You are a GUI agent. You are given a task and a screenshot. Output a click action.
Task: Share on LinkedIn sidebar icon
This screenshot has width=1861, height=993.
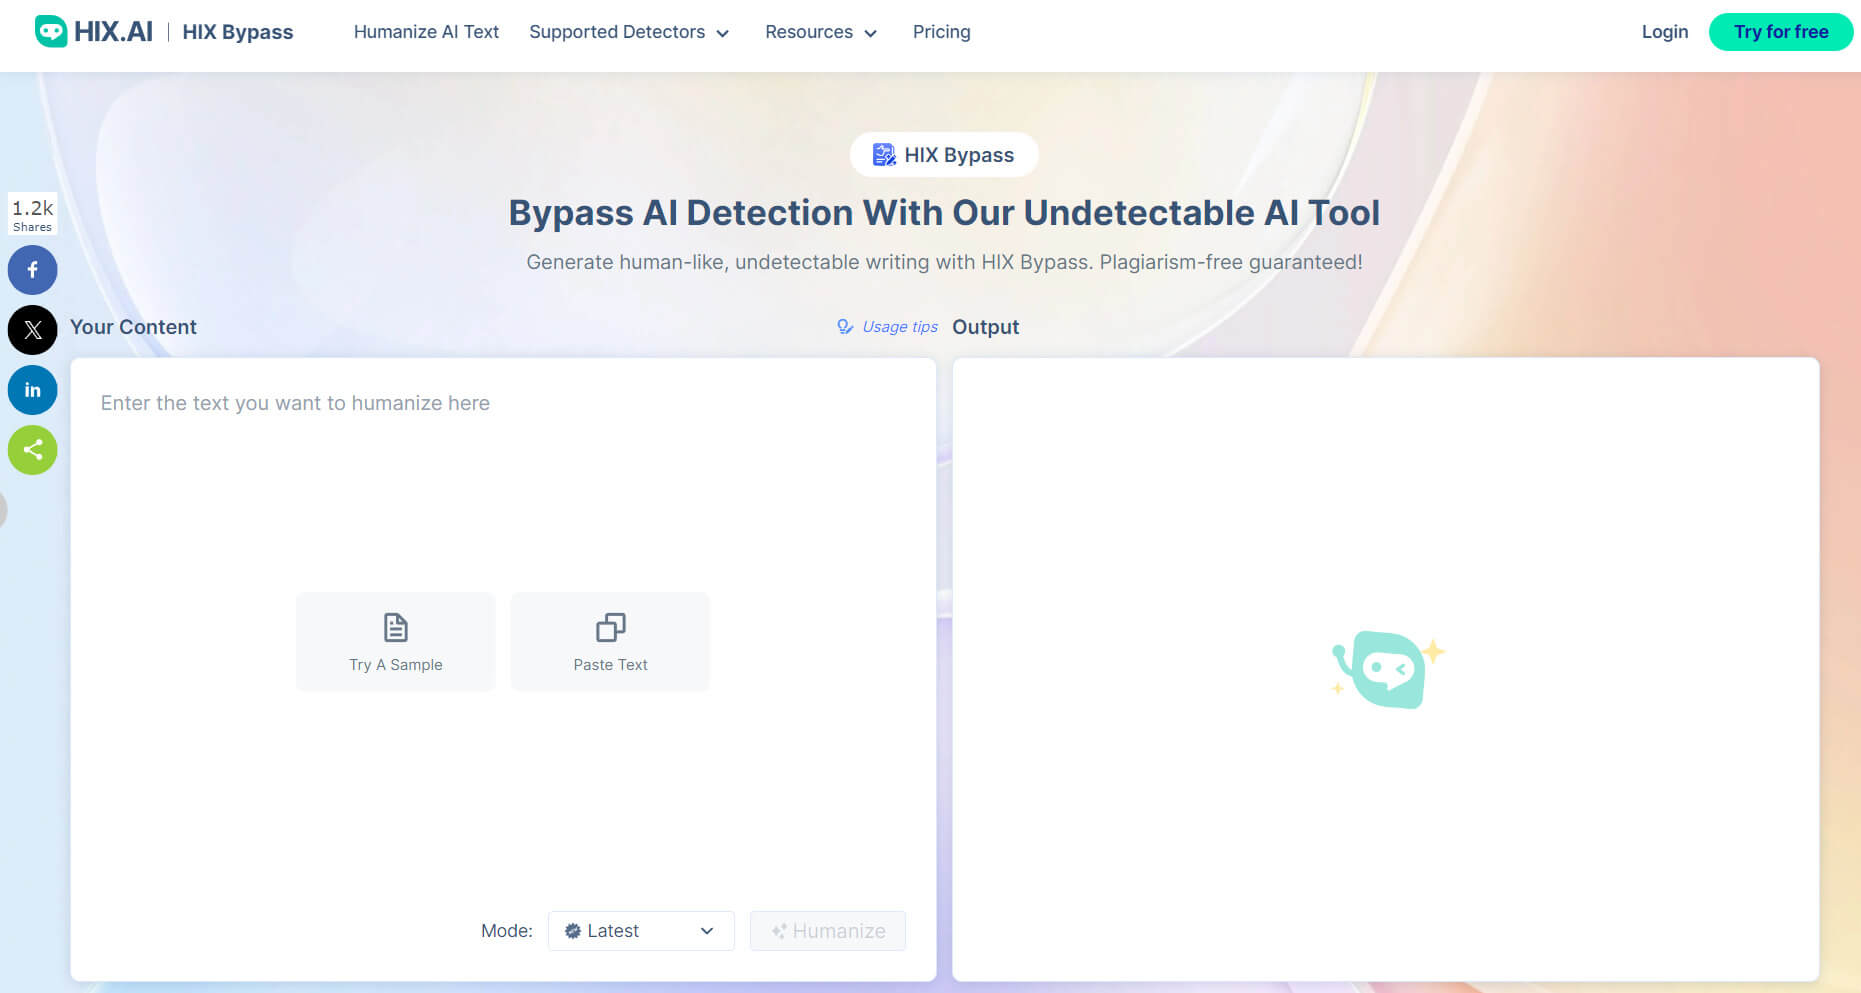33,390
